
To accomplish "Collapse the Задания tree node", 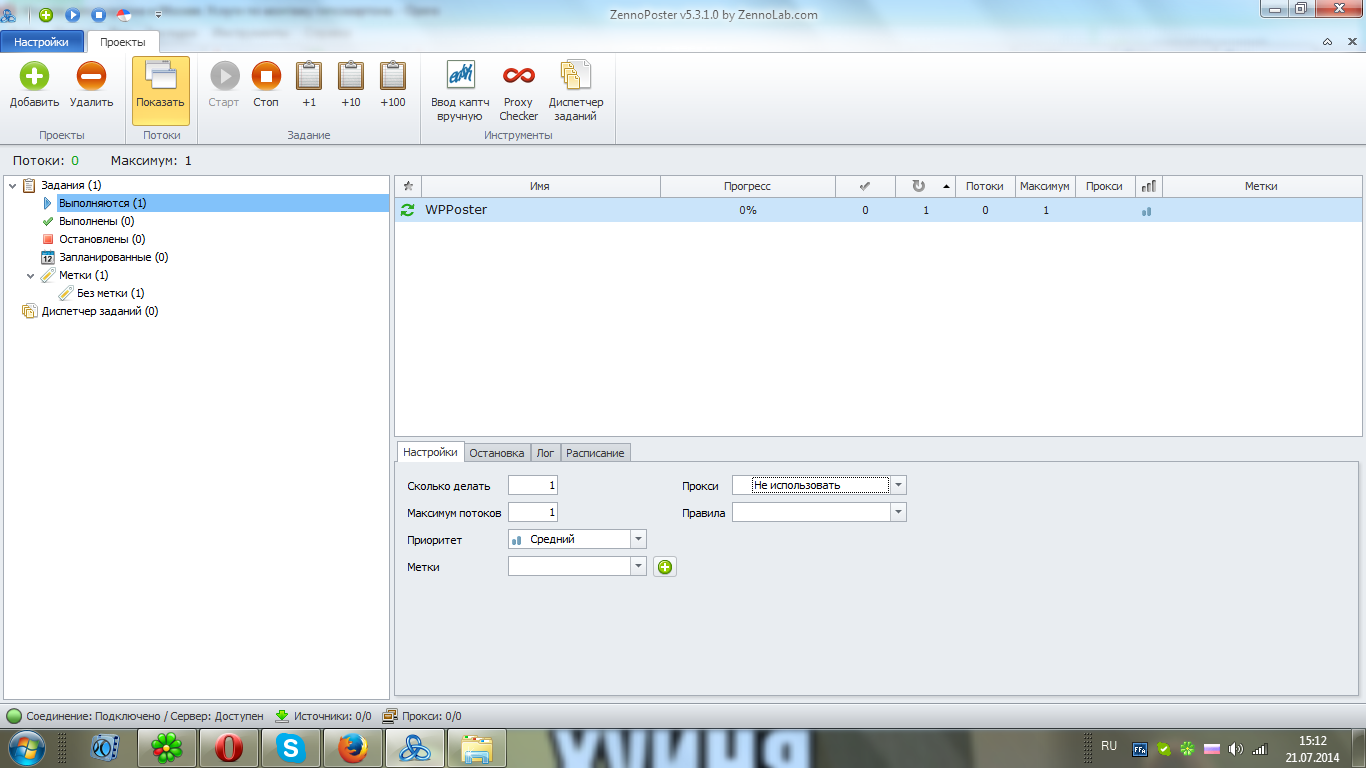I will tap(12, 185).
